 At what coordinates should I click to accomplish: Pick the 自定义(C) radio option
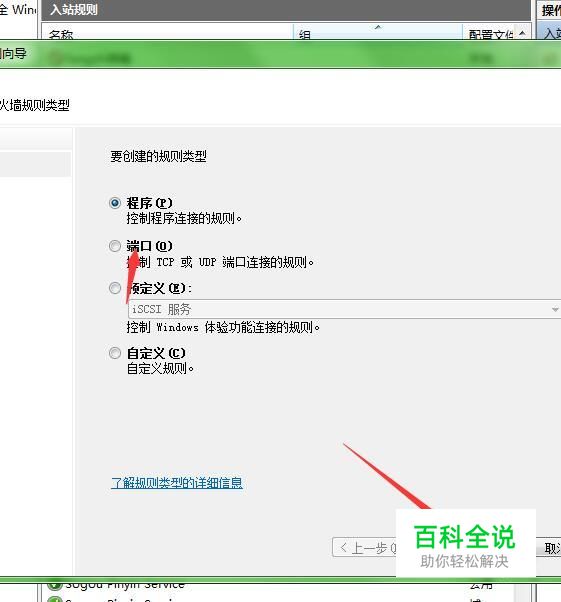114,353
